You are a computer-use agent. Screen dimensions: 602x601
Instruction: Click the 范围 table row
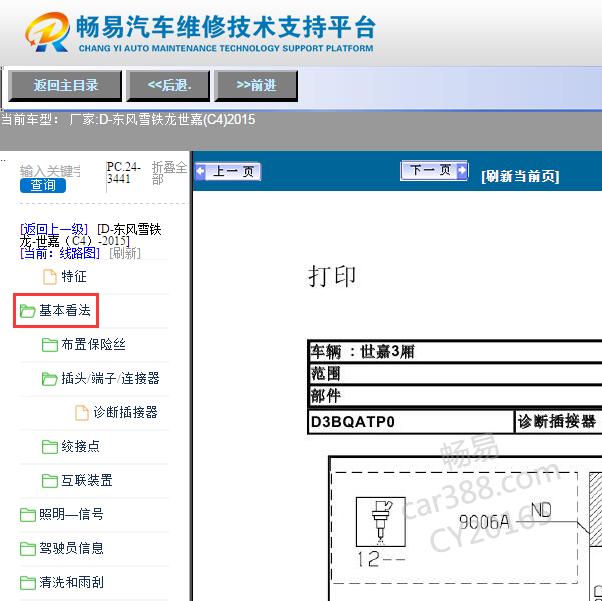pyautogui.click(x=455, y=373)
